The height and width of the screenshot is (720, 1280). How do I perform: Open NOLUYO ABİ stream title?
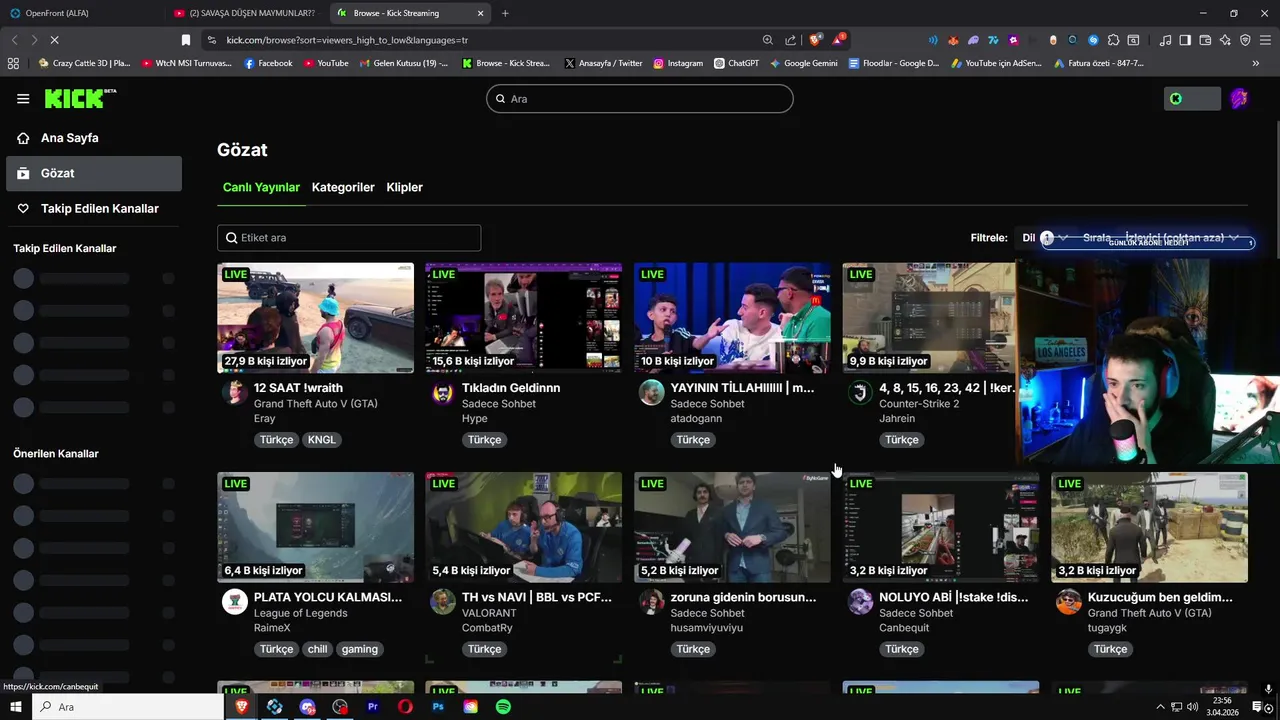(x=954, y=597)
